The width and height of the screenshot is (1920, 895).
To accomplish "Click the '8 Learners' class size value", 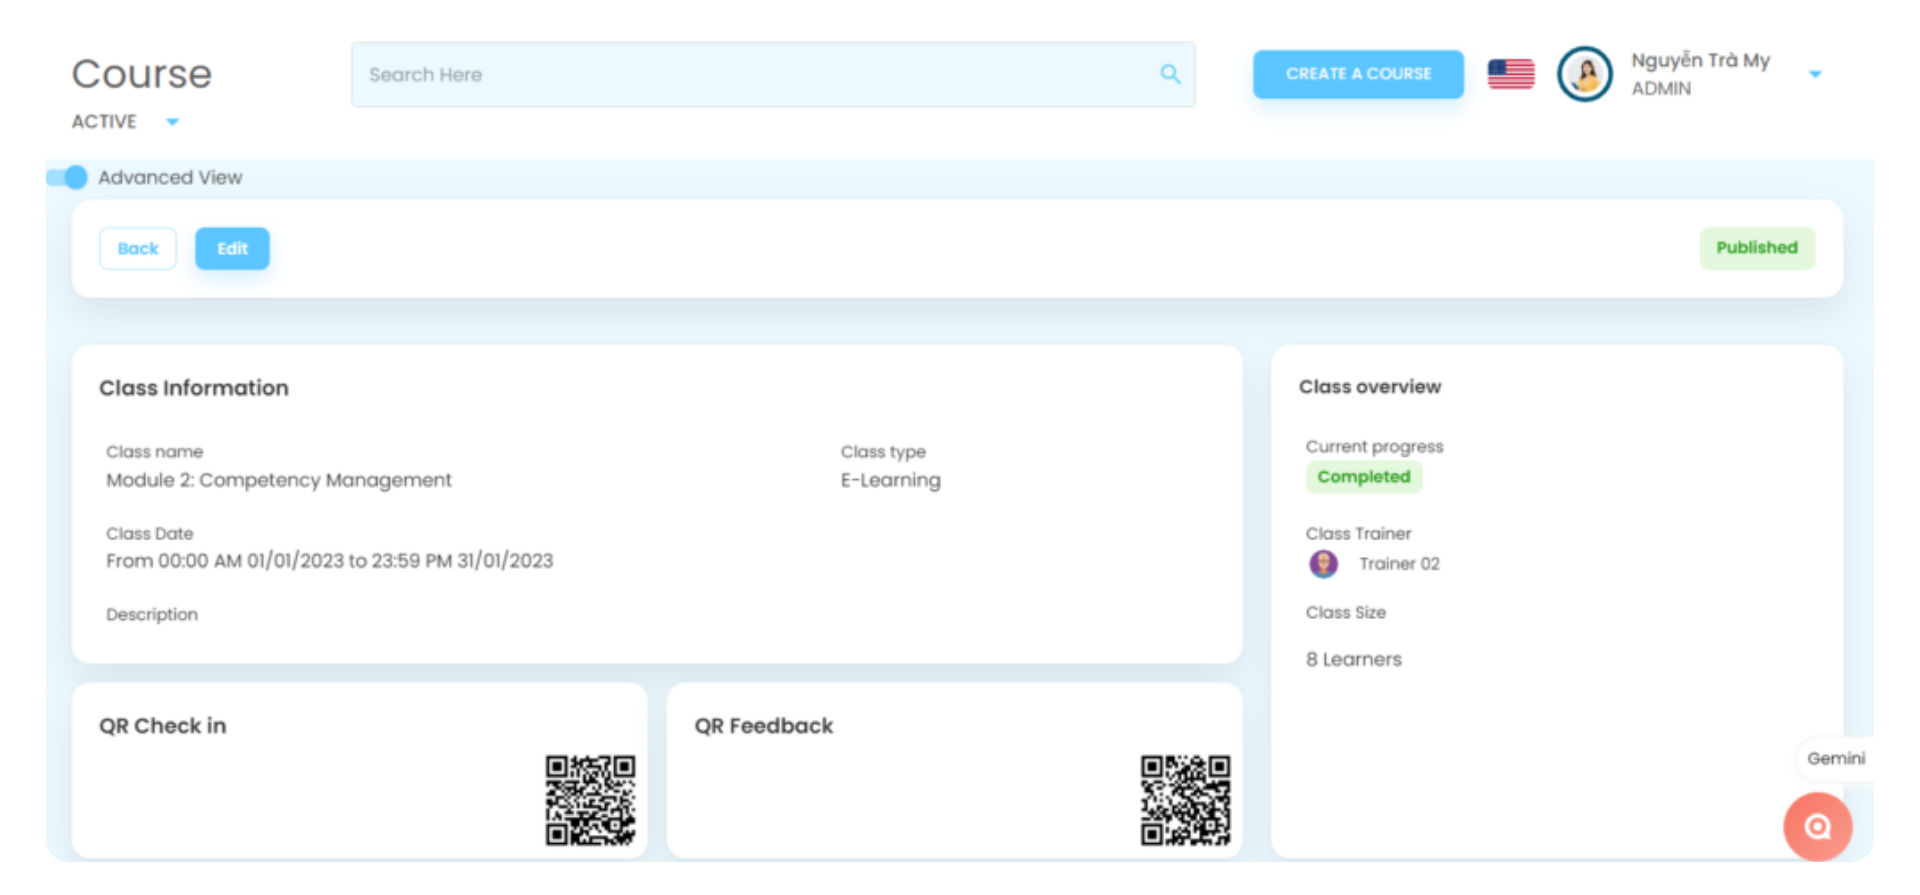I will [x=1354, y=660].
